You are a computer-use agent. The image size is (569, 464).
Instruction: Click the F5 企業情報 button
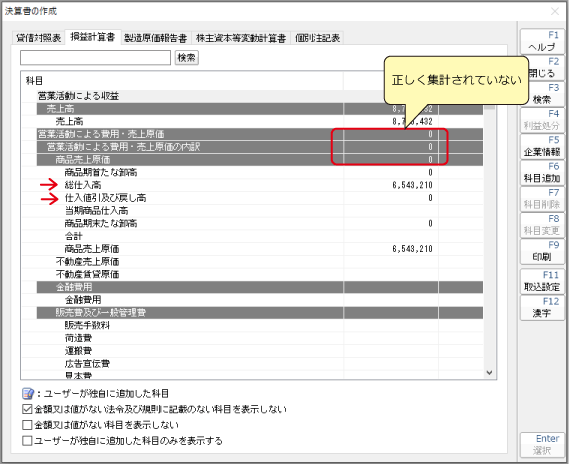coord(542,146)
